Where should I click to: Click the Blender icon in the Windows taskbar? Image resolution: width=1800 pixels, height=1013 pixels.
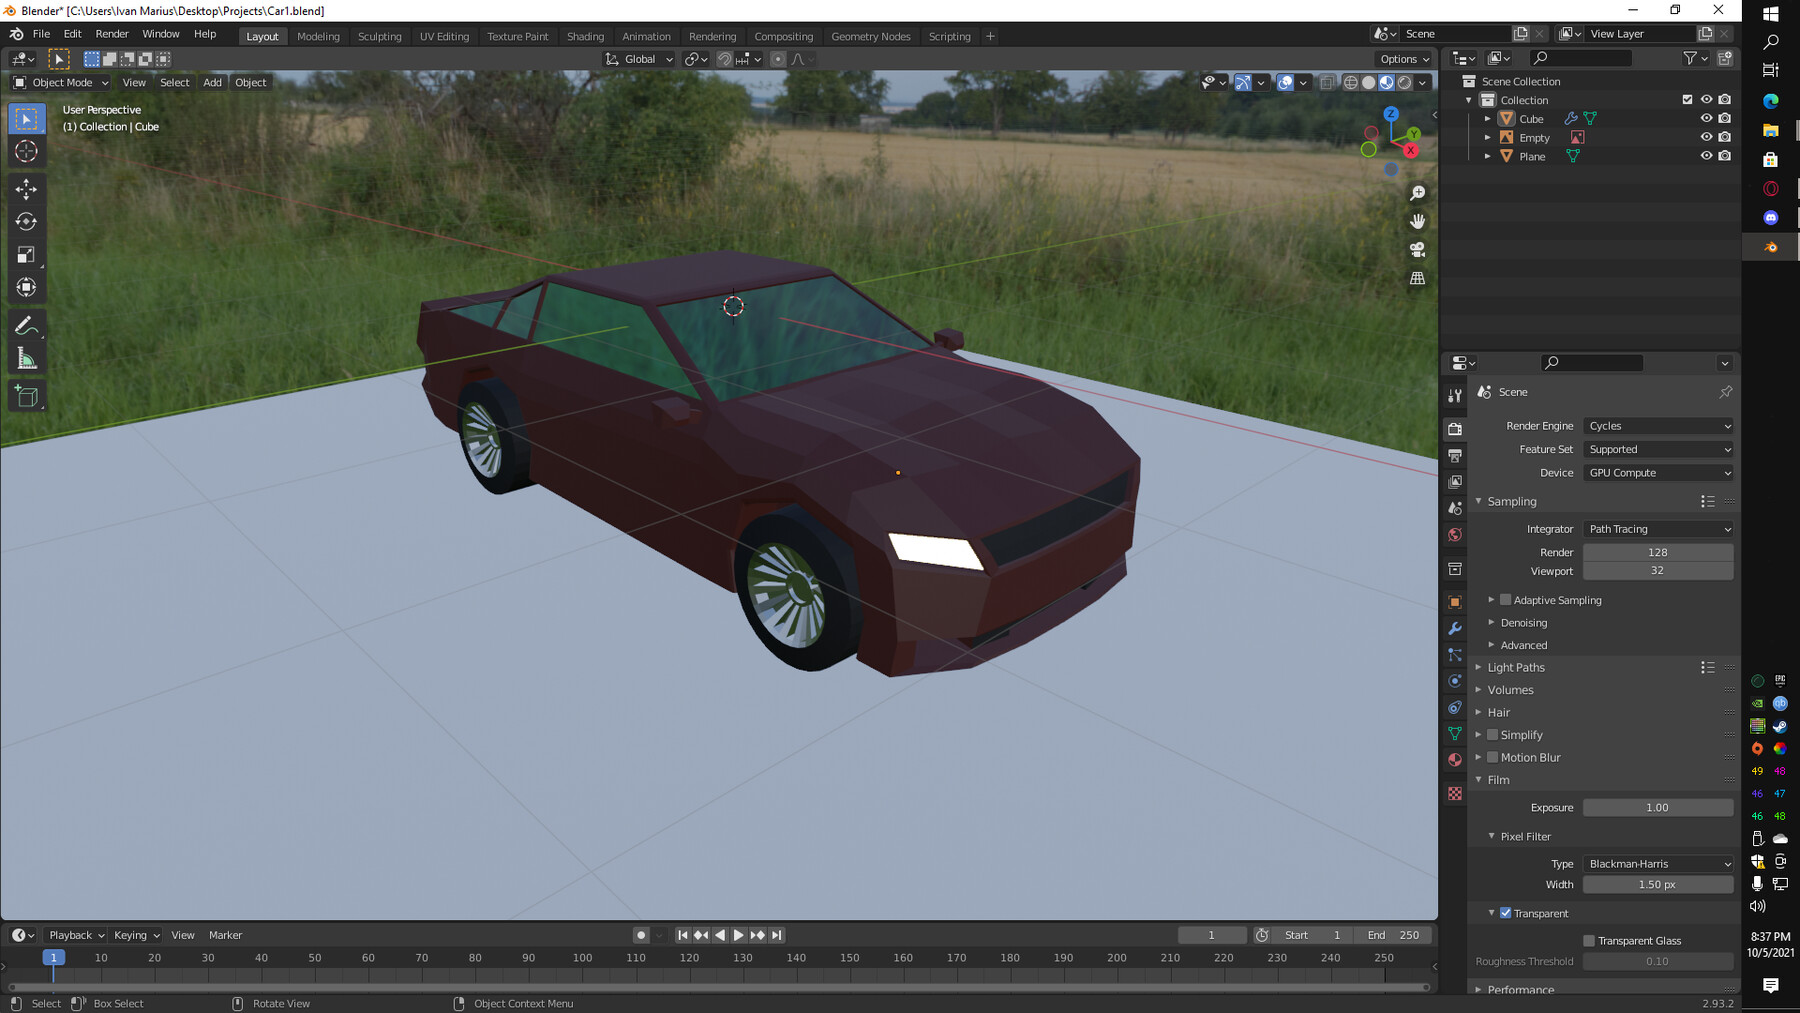(x=1770, y=247)
